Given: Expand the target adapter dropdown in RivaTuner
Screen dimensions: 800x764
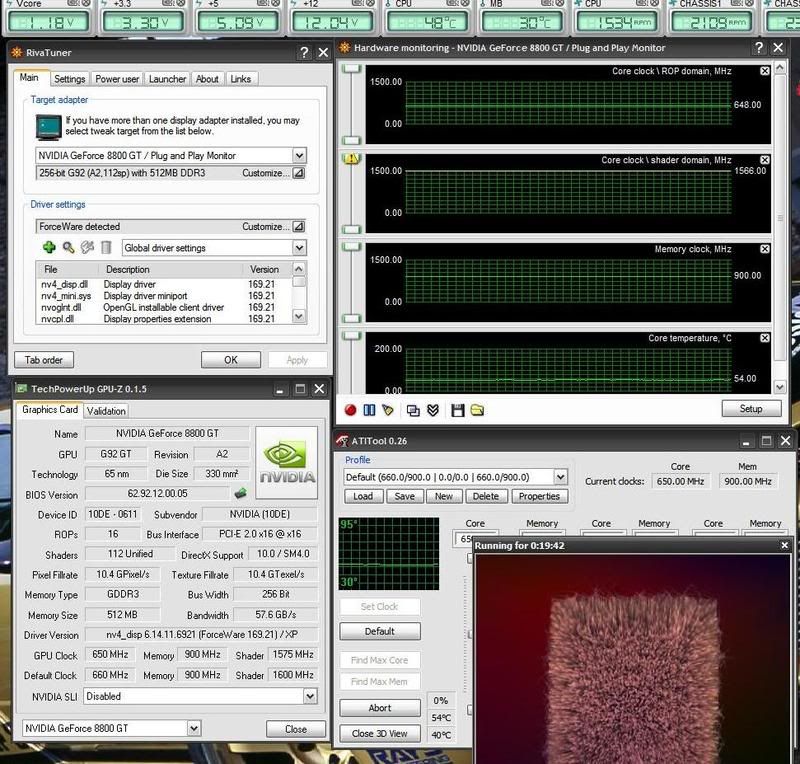Looking at the screenshot, I should click(299, 156).
